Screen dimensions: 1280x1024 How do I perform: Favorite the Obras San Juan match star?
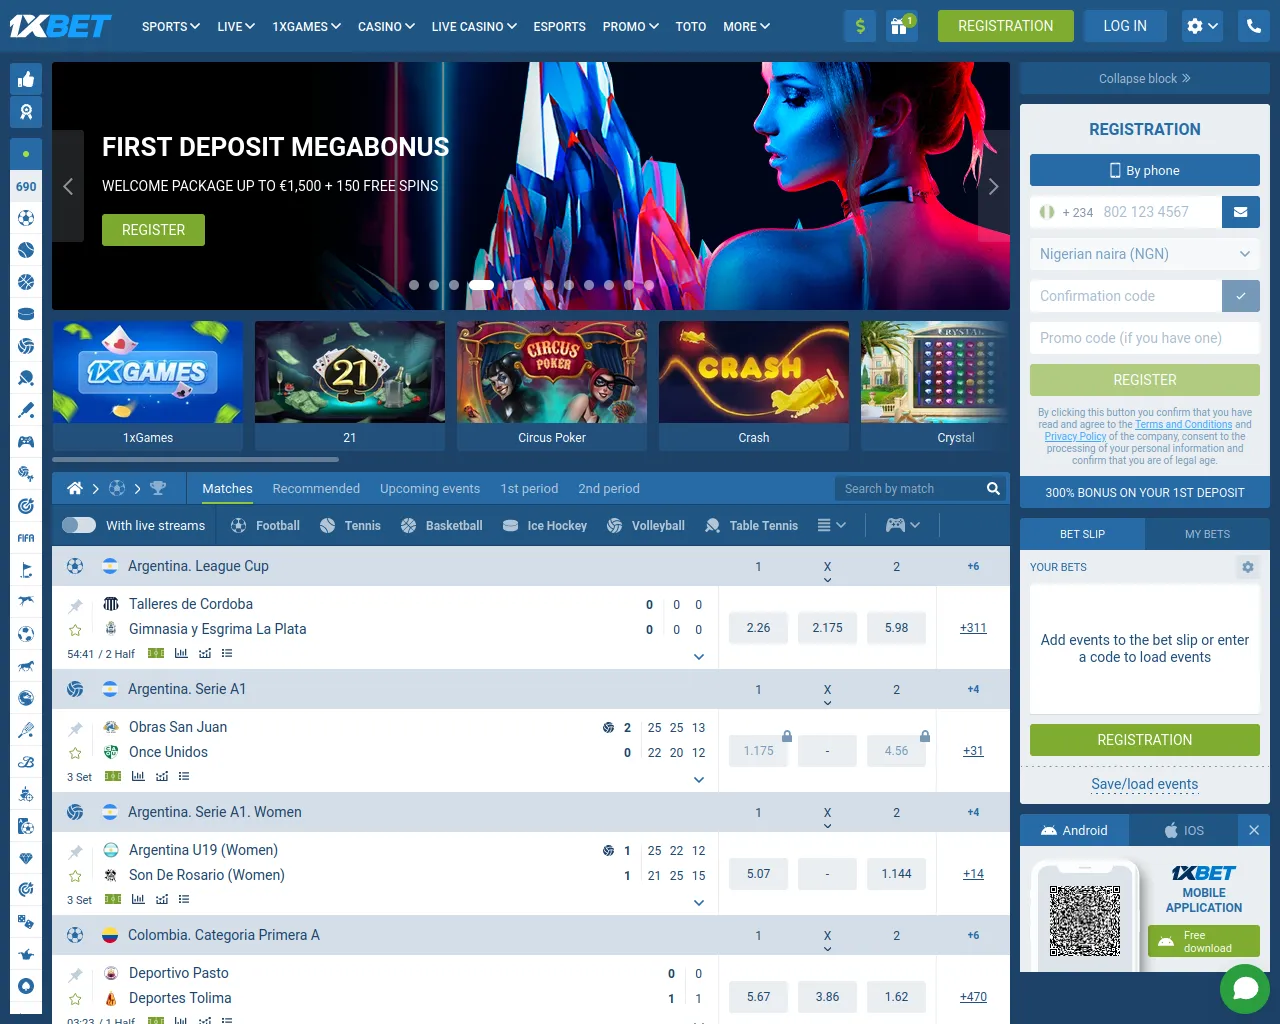coord(75,753)
